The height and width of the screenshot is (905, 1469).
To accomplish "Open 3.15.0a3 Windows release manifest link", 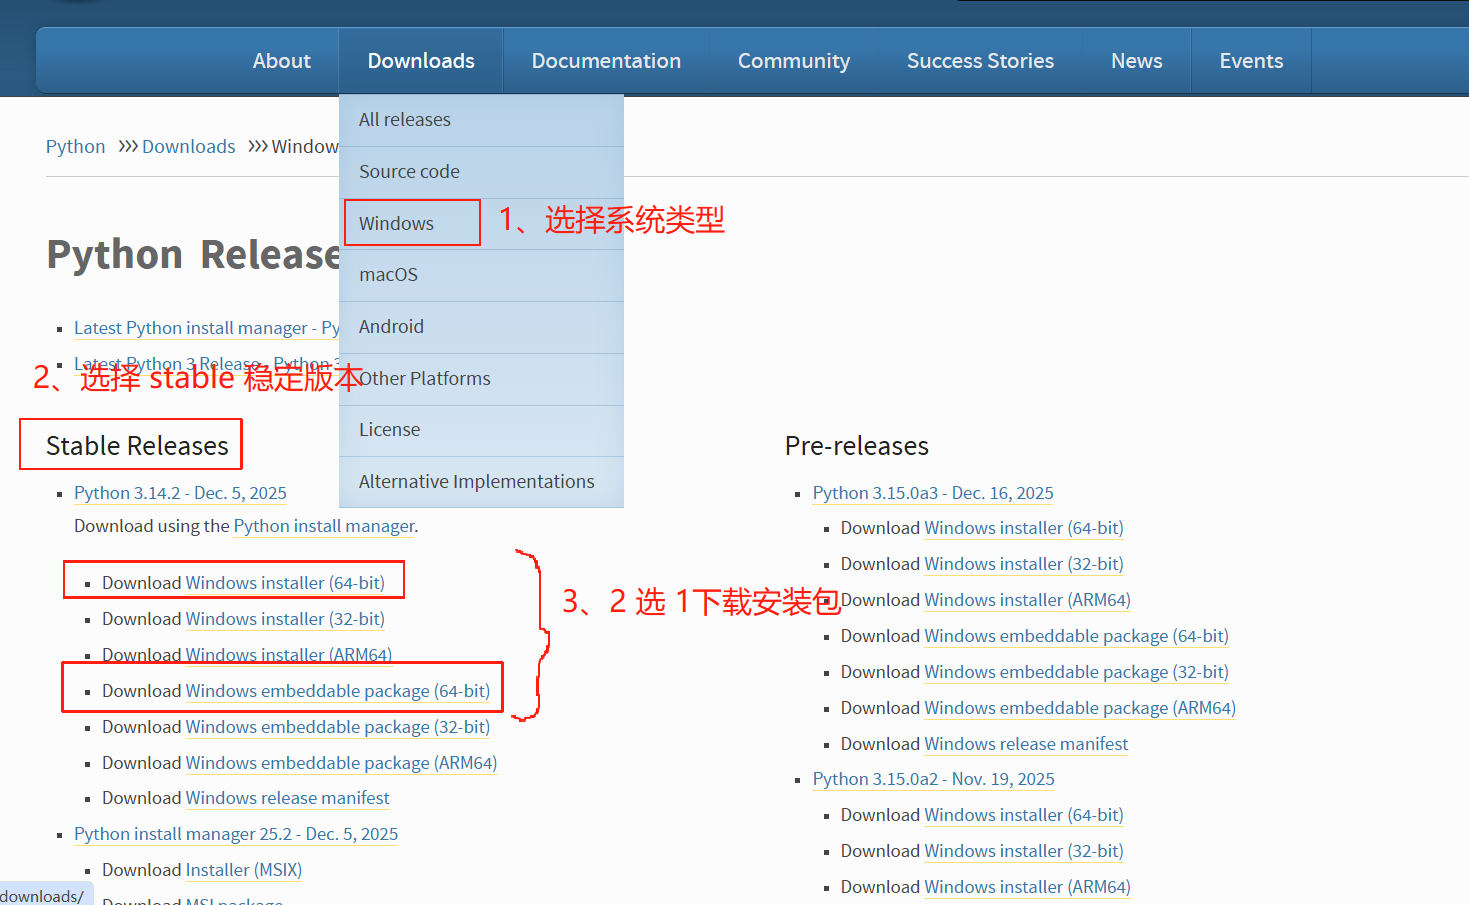I will coord(1027,744).
